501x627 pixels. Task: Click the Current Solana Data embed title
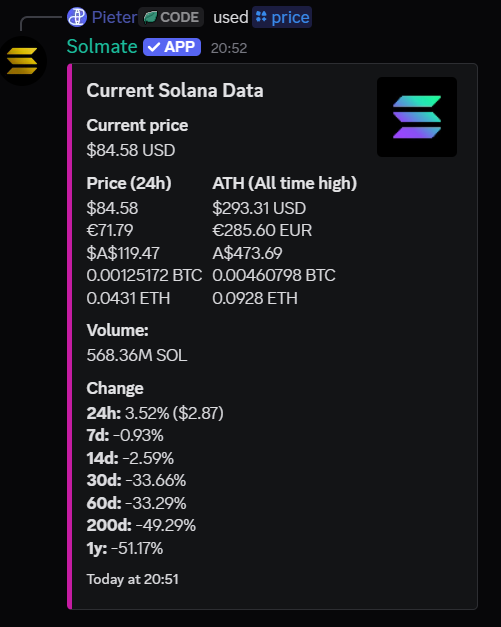pyautogui.click(x=175, y=90)
